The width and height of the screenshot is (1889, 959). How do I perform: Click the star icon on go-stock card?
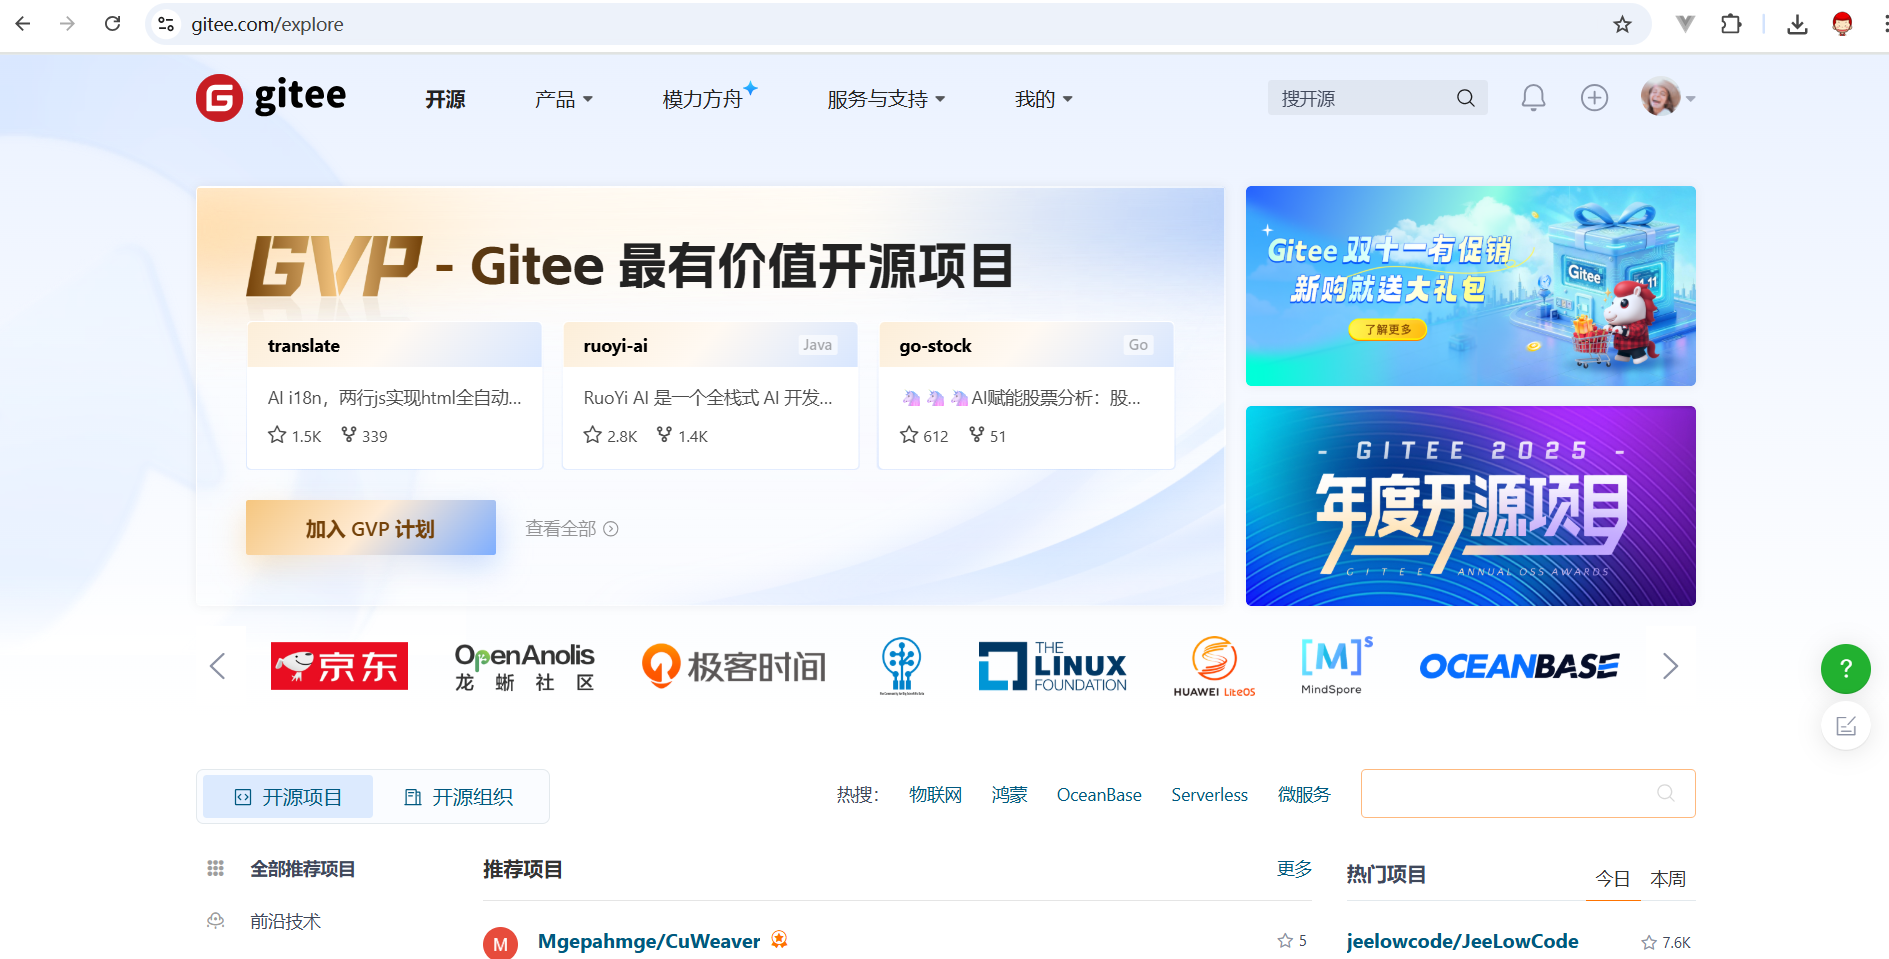pos(909,435)
